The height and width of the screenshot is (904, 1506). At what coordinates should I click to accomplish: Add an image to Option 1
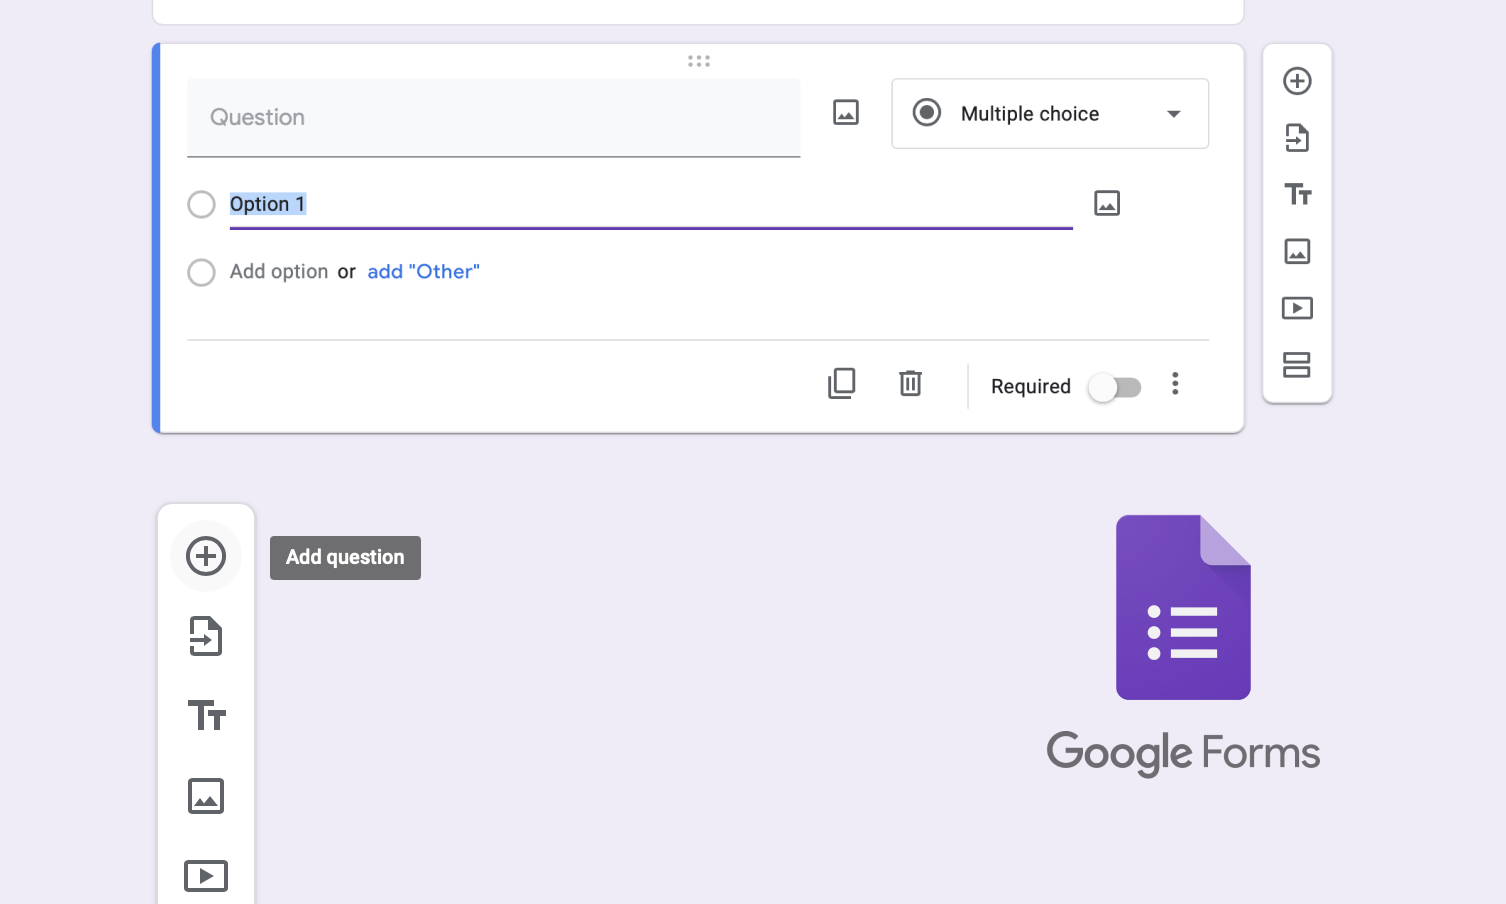[x=1107, y=203]
